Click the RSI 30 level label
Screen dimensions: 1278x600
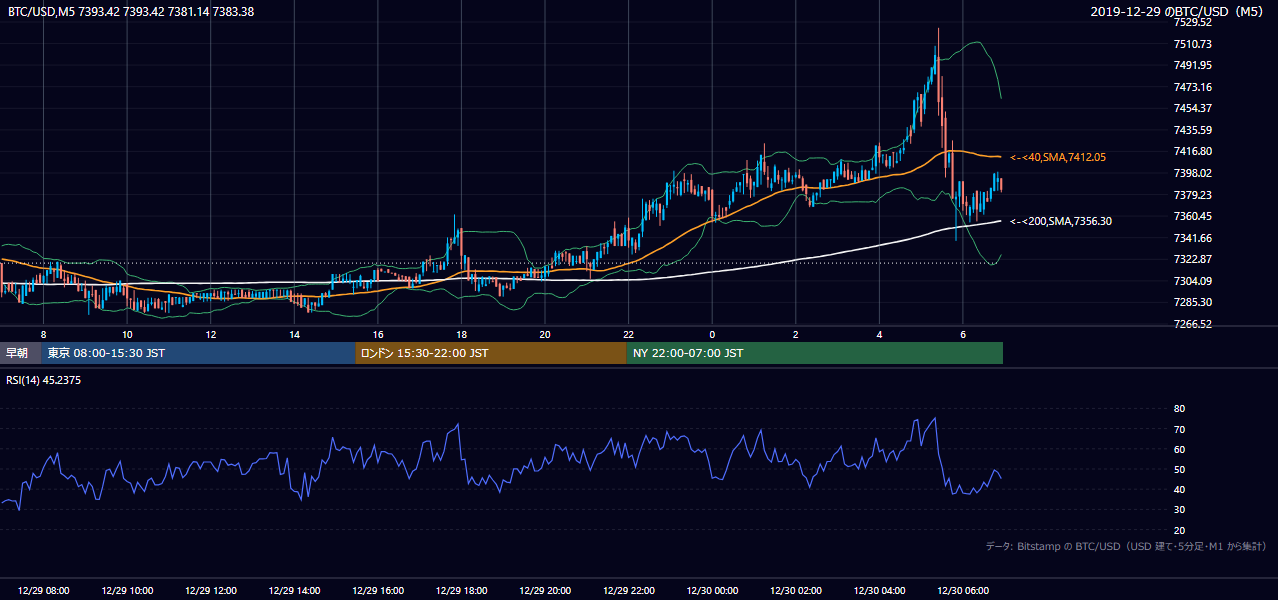coord(1179,510)
